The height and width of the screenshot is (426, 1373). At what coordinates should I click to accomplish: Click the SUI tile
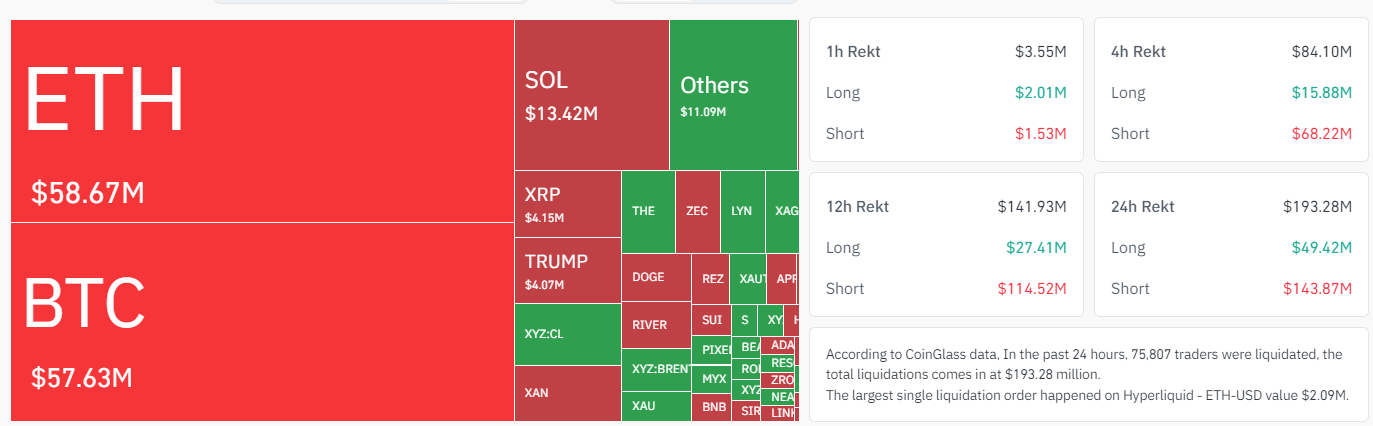[x=711, y=321]
